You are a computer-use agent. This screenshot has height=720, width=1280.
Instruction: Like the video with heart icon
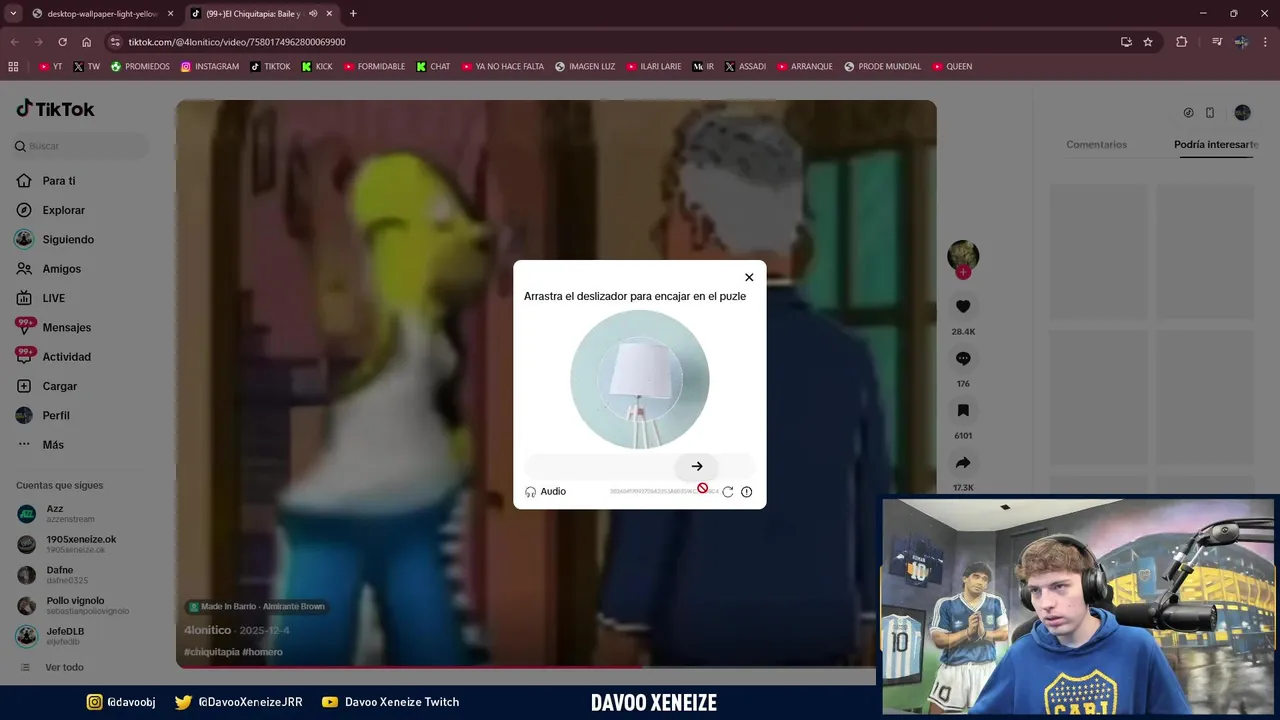coord(963,307)
